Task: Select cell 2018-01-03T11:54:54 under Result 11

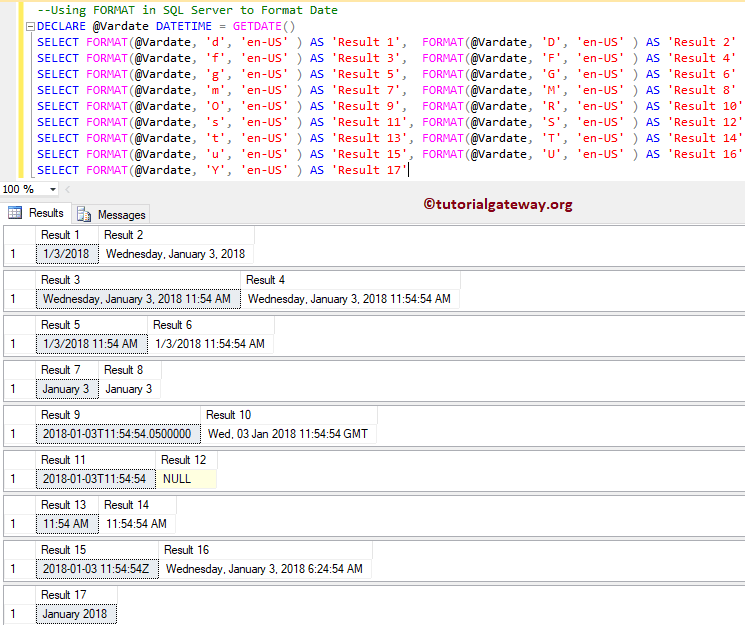Action: (x=96, y=479)
